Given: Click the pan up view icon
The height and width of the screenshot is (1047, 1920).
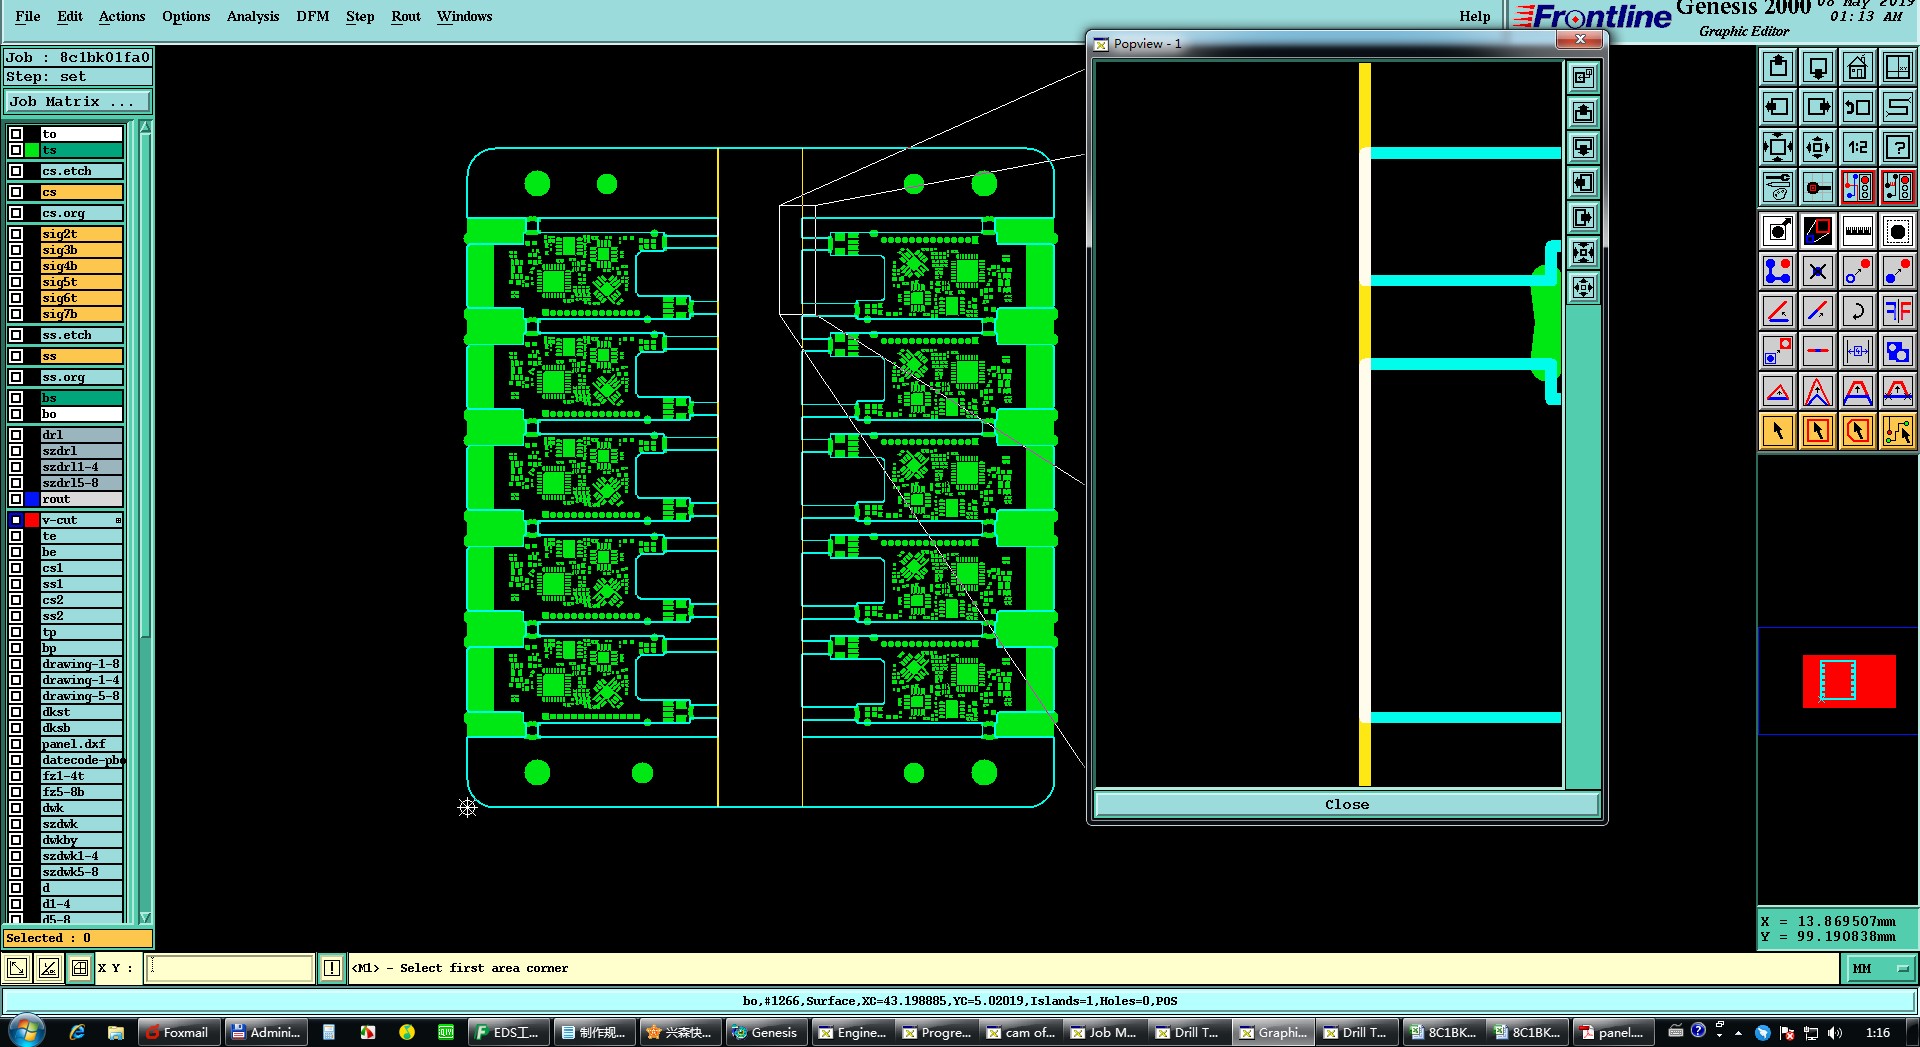Looking at the screenshot, I should [1778, 67].
